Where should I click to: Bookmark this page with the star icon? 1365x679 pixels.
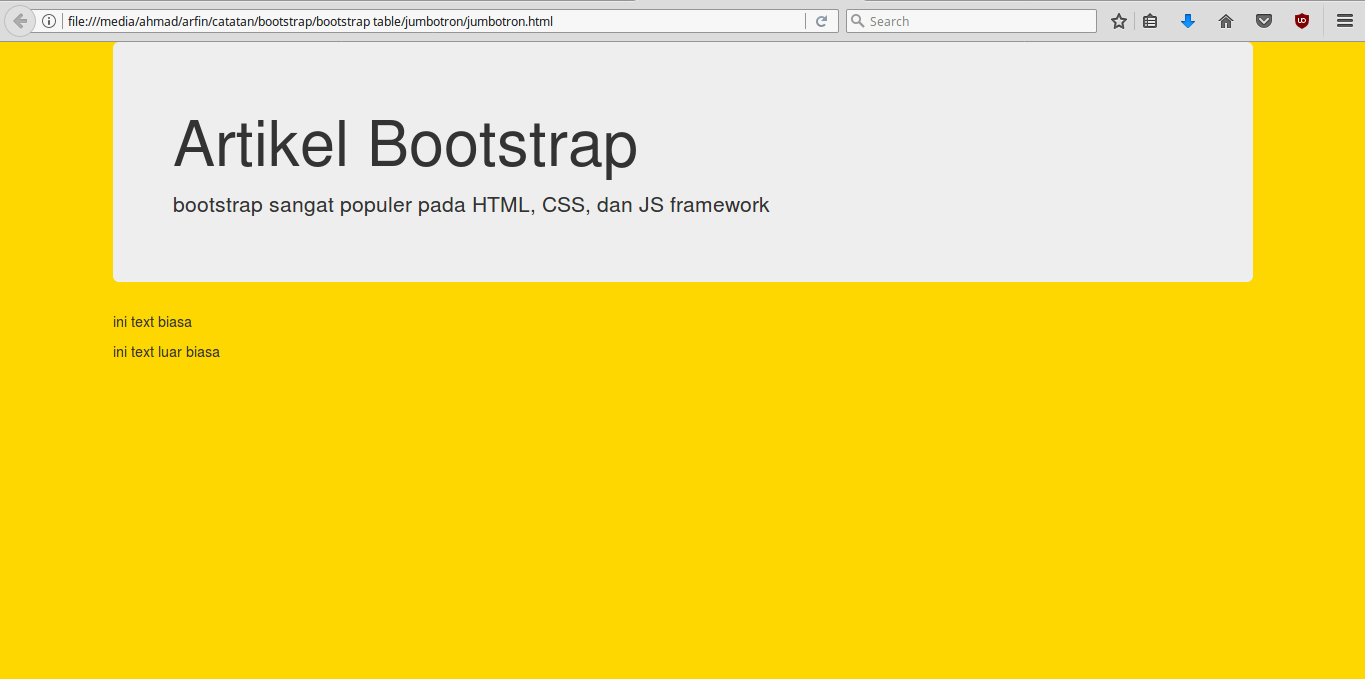pos(1119,21)
